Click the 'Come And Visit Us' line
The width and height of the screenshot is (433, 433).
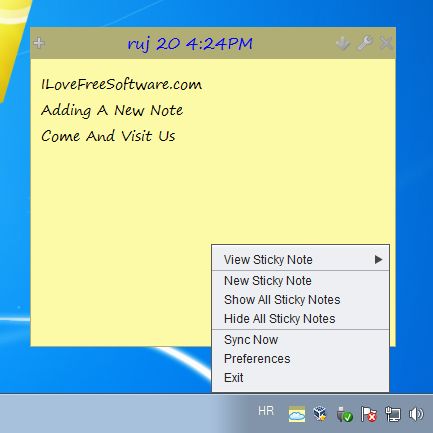point(108,136)
